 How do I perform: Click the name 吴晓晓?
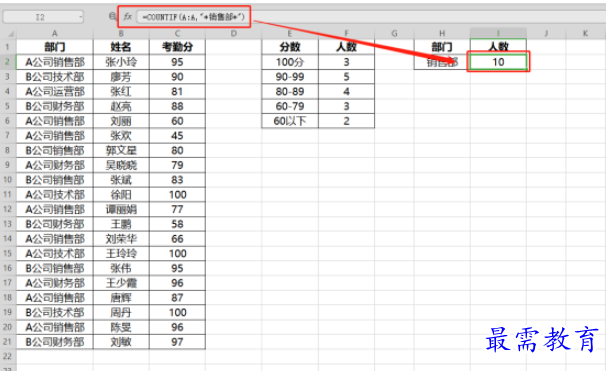pyautogui.click(x=121, y=165)
